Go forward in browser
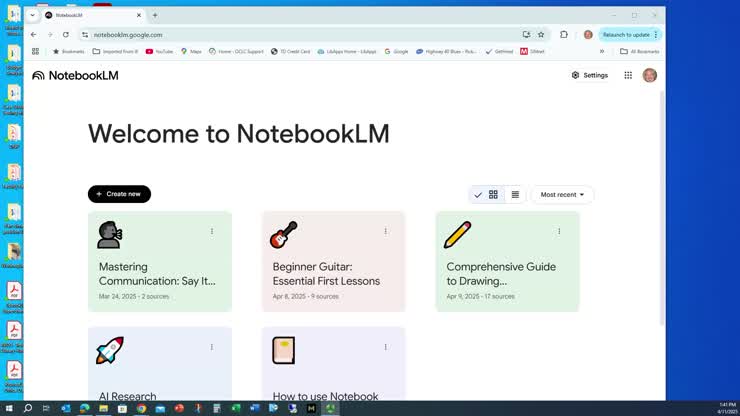The width and height of the screenshot is (740, 416). [x=50, y=34]
